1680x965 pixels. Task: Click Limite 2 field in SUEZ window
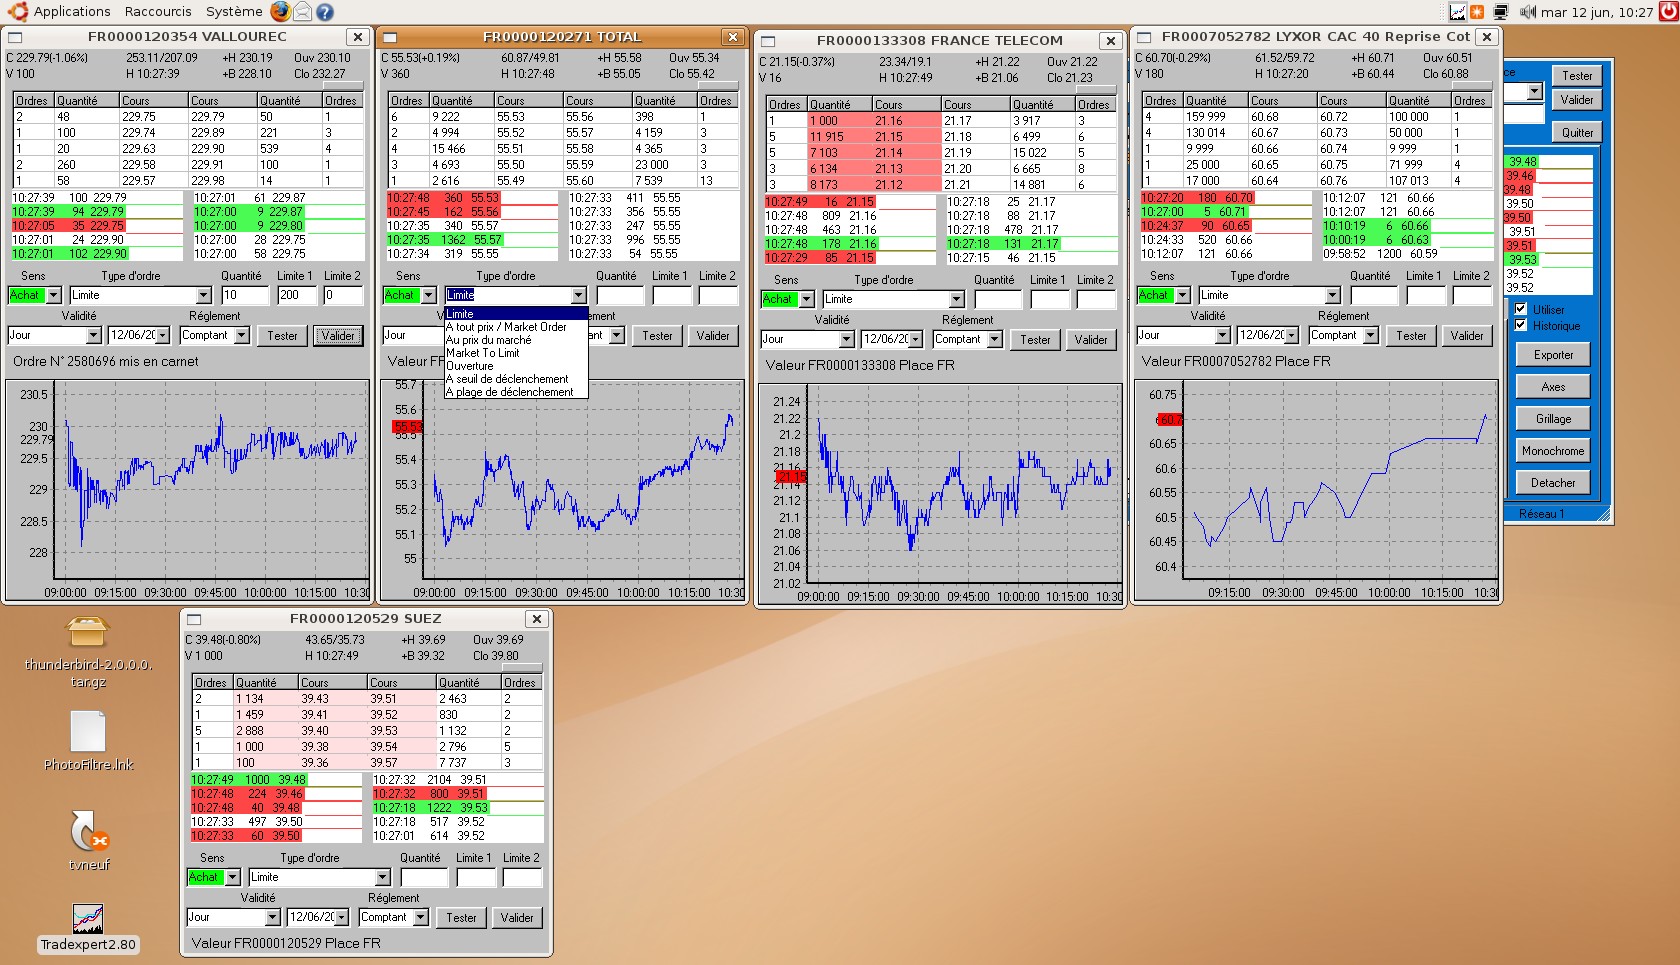522,877
